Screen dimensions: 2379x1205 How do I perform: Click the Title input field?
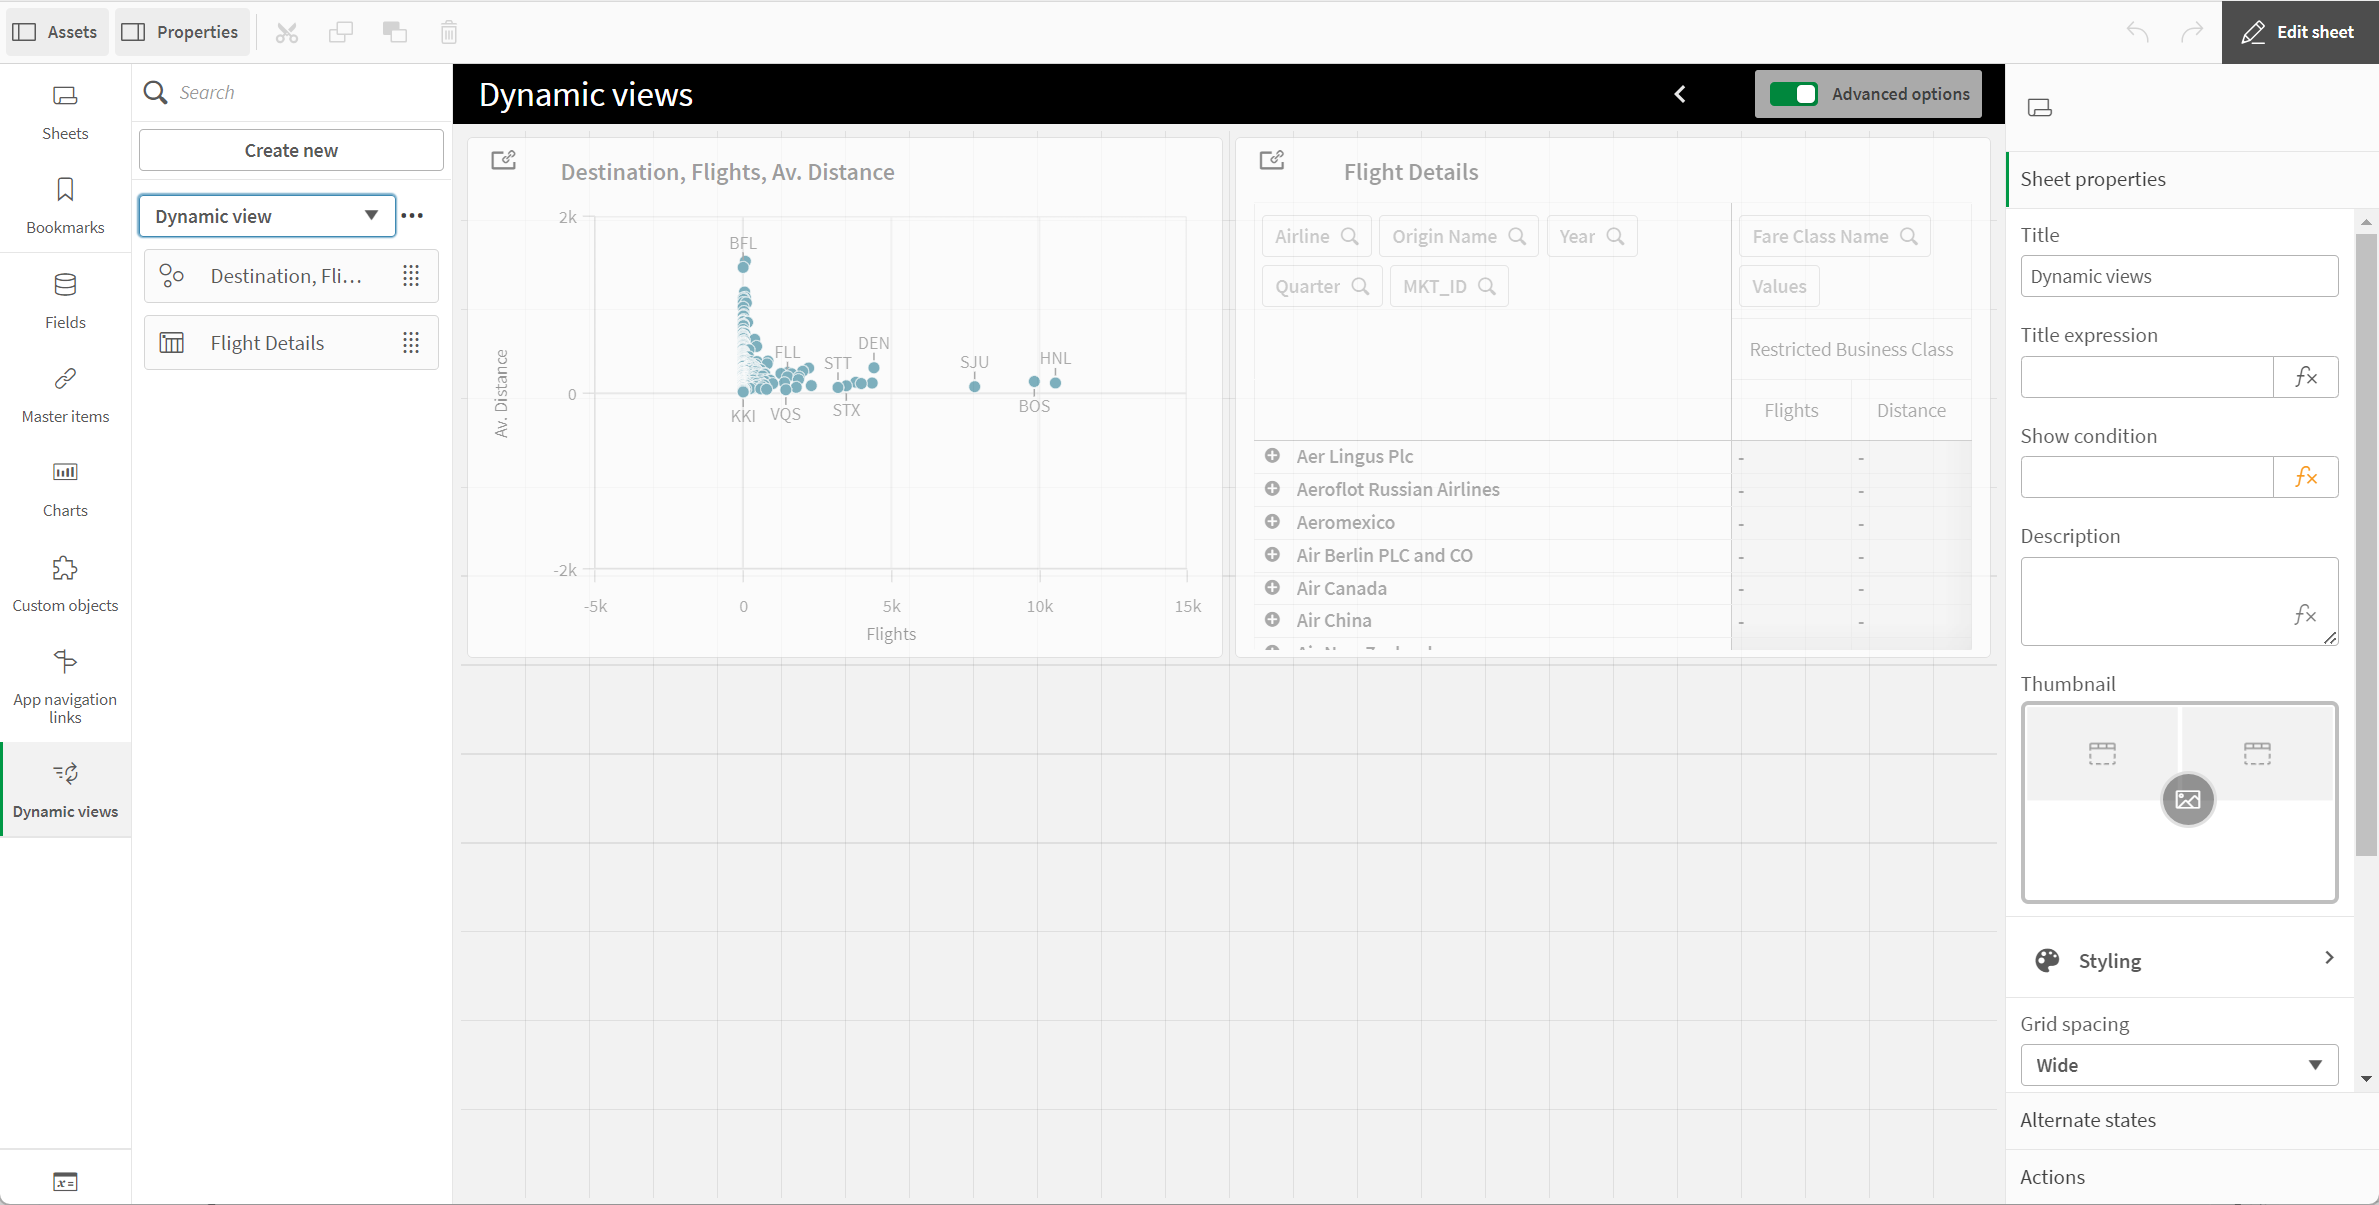pyautogui.click(x=2179, y=275)
